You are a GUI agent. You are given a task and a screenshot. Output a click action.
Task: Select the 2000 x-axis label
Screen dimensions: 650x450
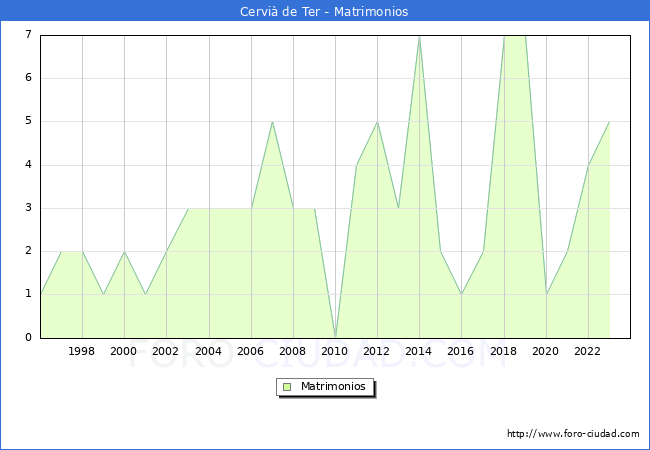(x=124, y=352)
